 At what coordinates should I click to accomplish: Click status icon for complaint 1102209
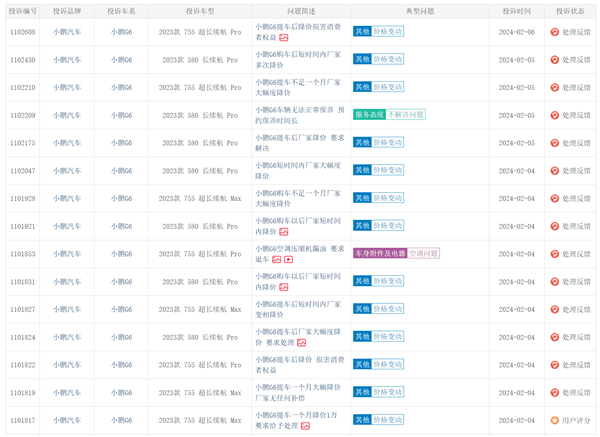click(555, 115)
